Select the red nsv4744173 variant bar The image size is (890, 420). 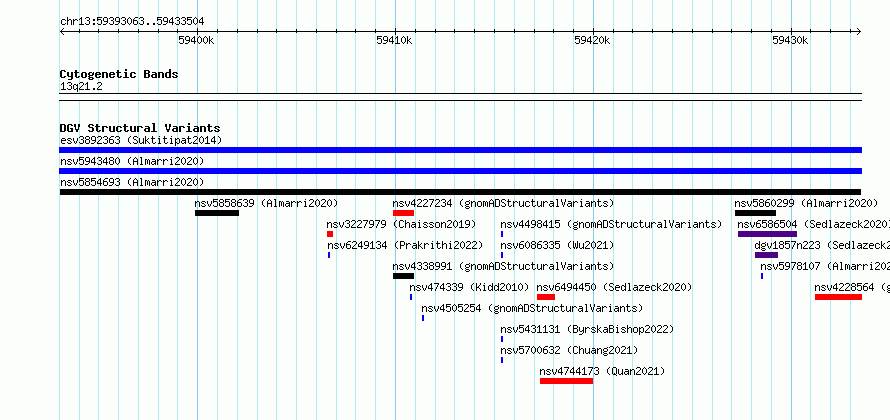pyautogui.click(x=566, y=381)
